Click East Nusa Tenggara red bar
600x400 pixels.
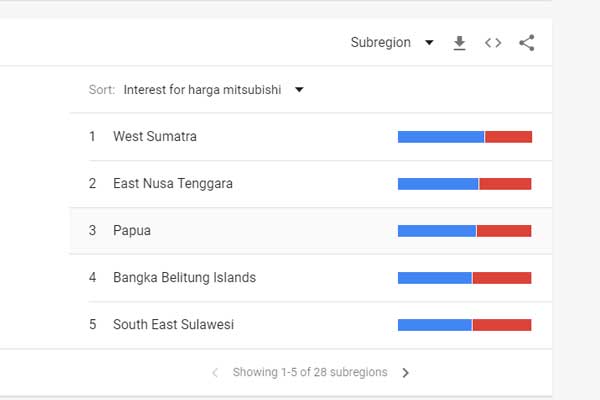tap(505, 184)
